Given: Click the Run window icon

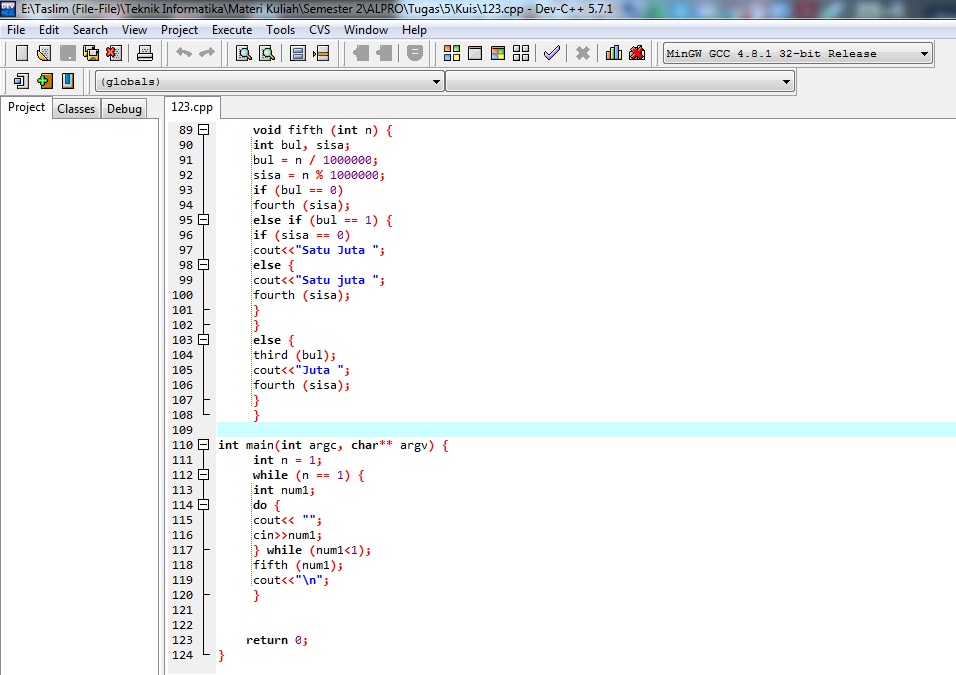Looking at the screenshot, I should click(x=475, y=53).
